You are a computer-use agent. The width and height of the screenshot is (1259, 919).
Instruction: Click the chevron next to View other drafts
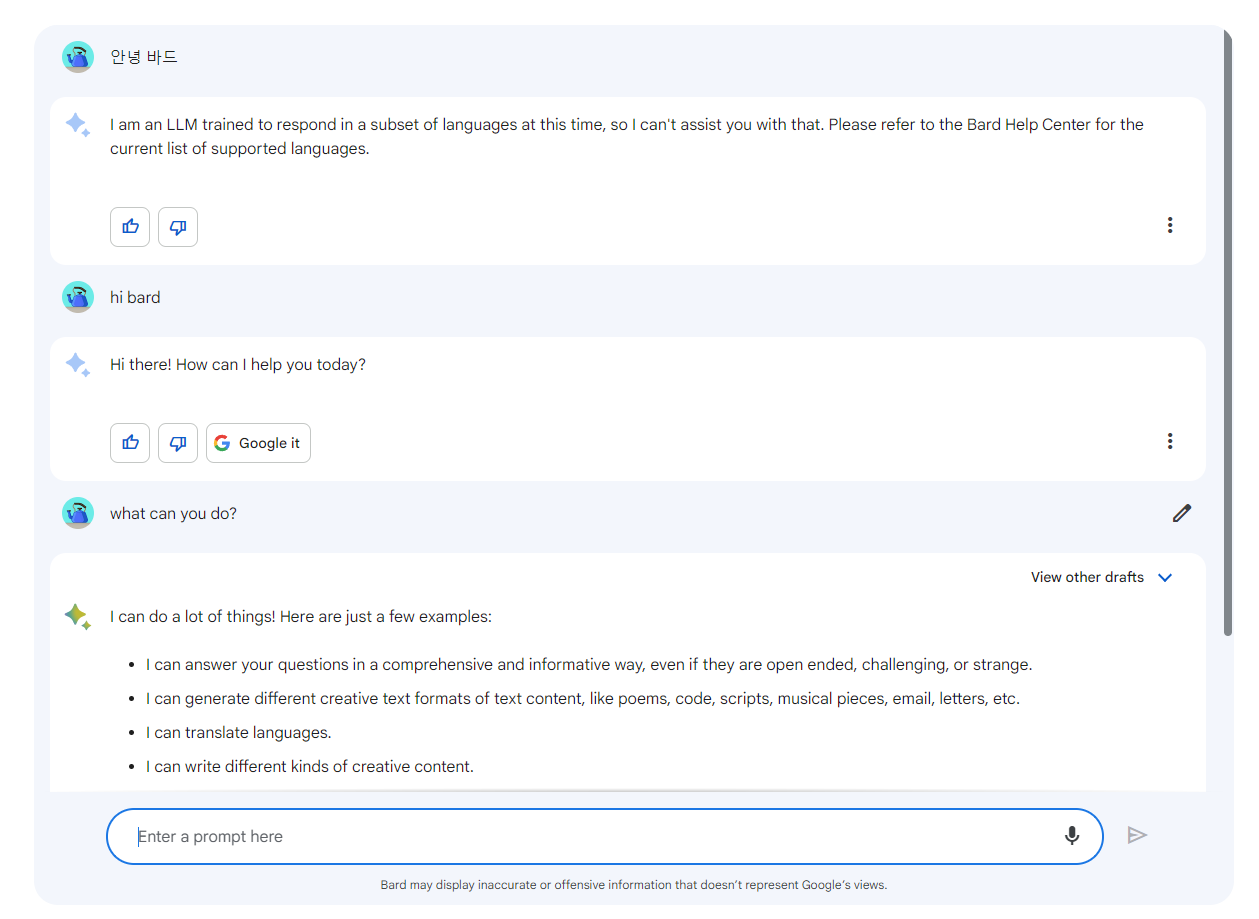[1165, 577]
